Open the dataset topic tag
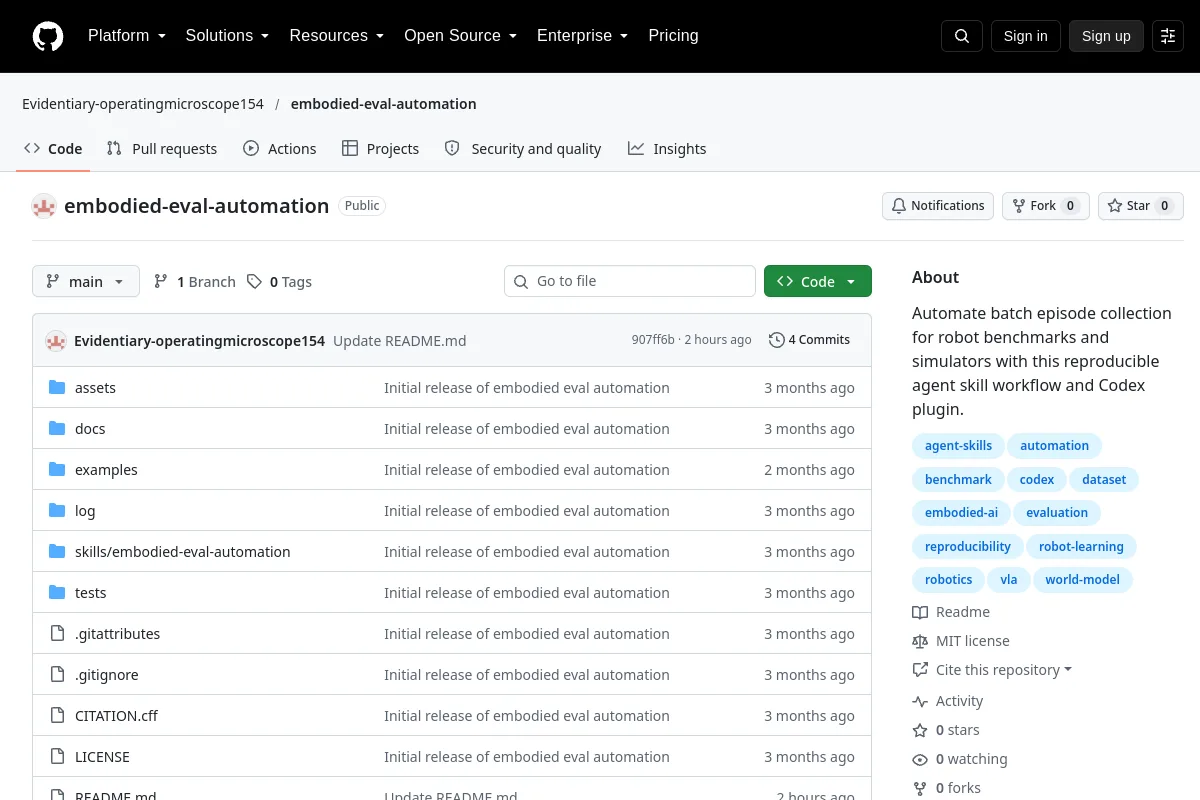 click(x=1104, y=480)
